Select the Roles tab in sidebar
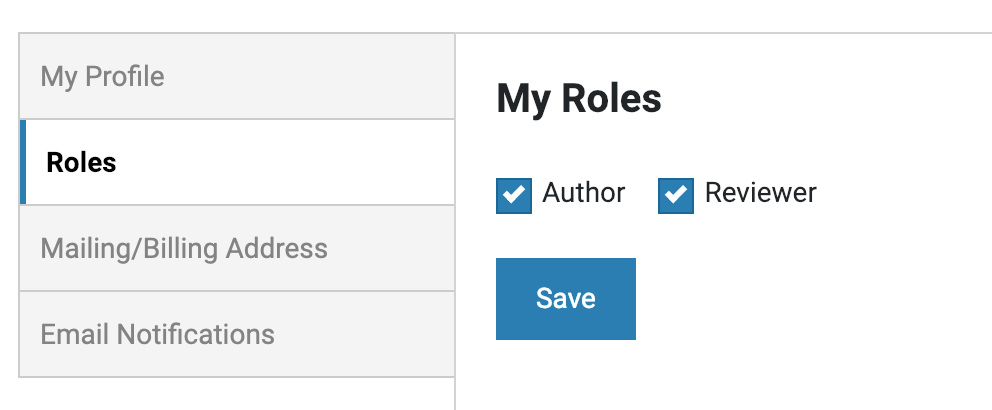Viewport: 992px width, 410px height. (81, 162)
